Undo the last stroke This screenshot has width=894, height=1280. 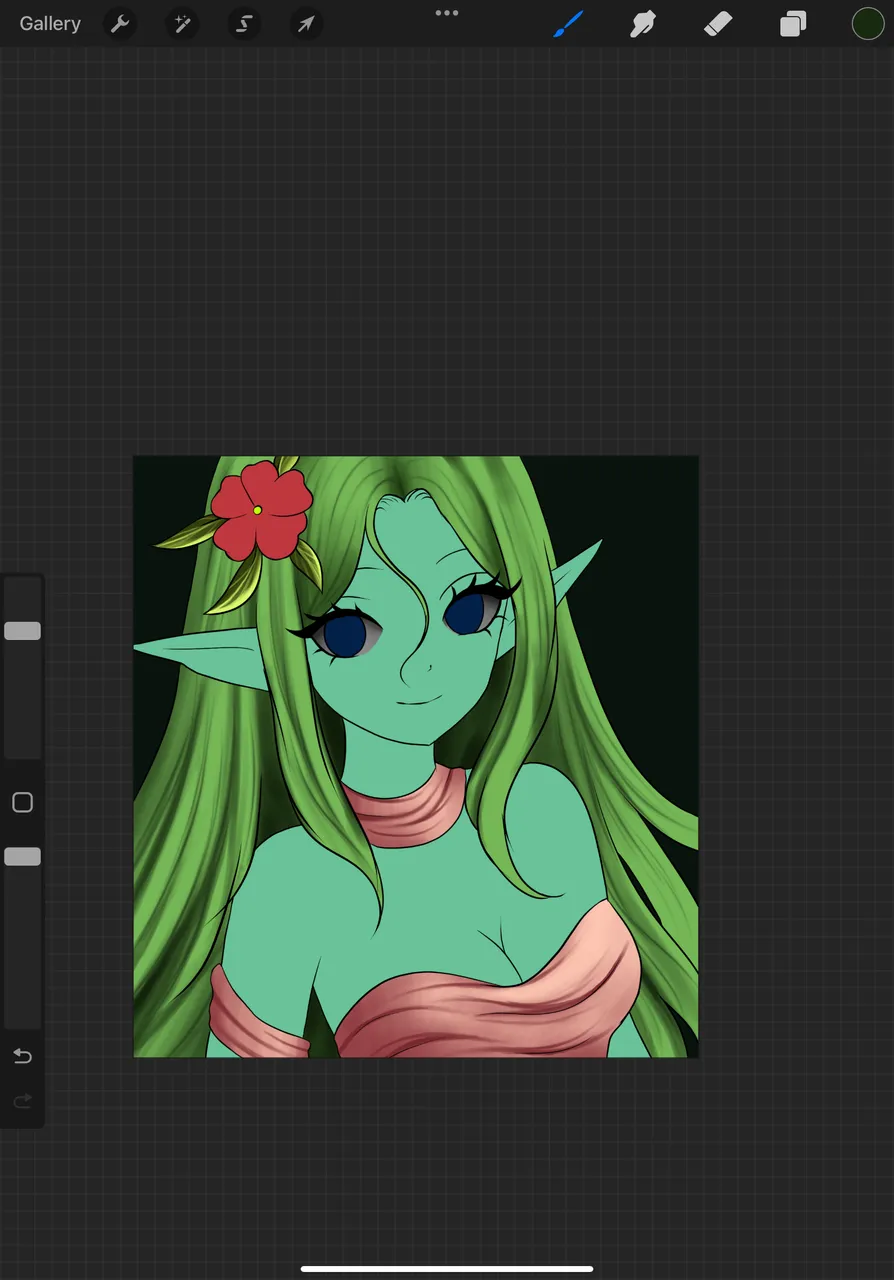pyautogui.click(x=22, y=1056)
